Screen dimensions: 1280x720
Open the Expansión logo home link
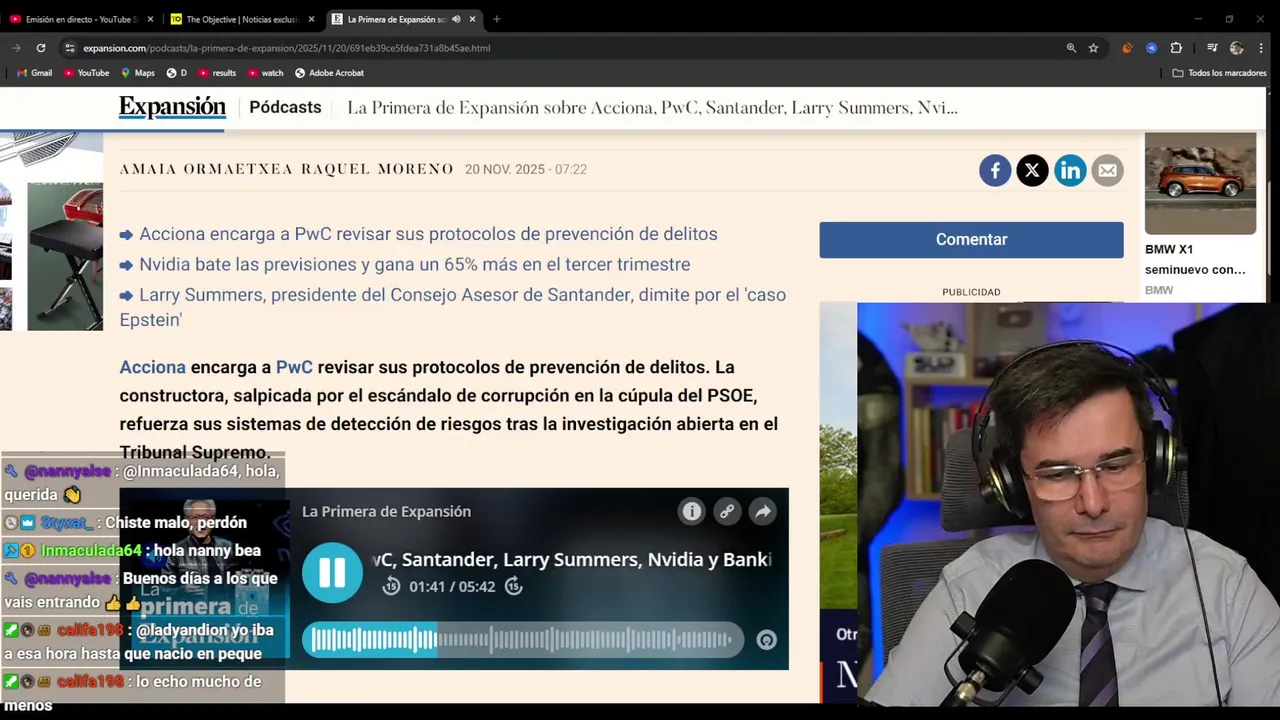point(172,107)
